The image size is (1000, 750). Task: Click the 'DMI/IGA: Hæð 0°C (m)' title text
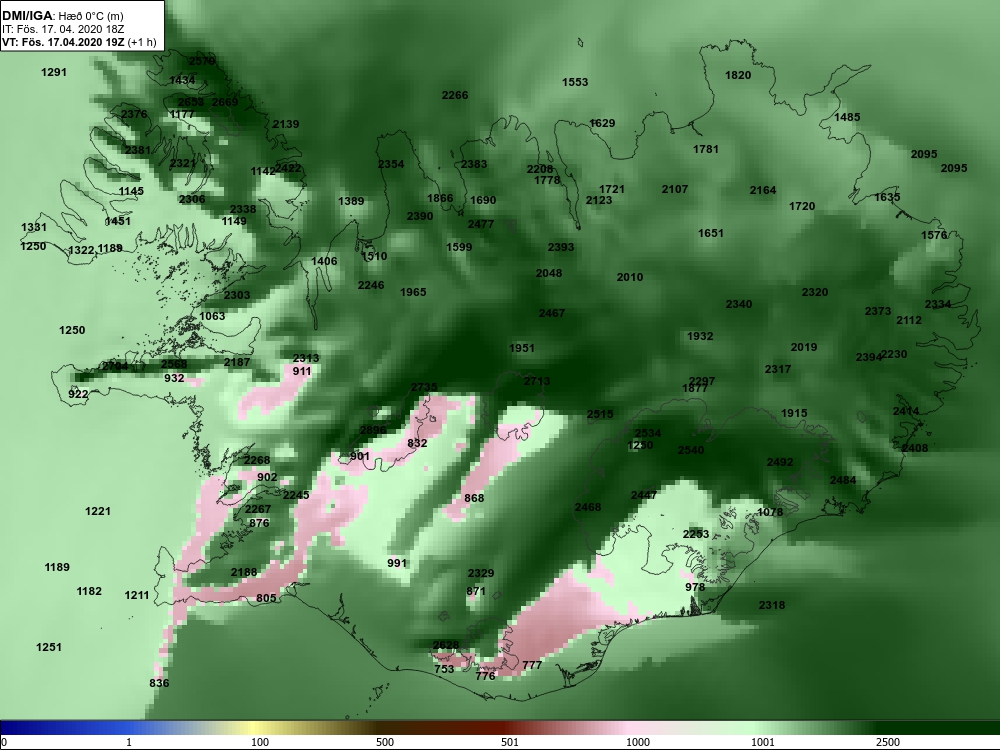[x=62, y=16]
